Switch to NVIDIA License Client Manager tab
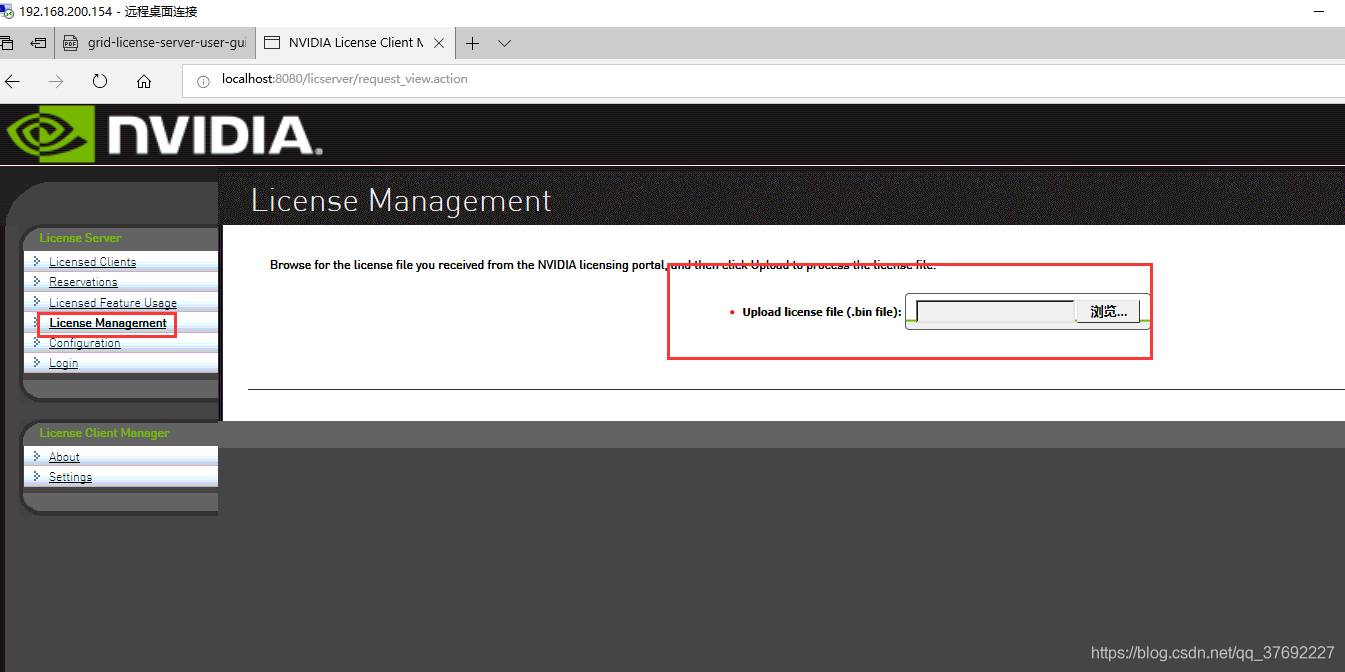 (x=355, y=43)
